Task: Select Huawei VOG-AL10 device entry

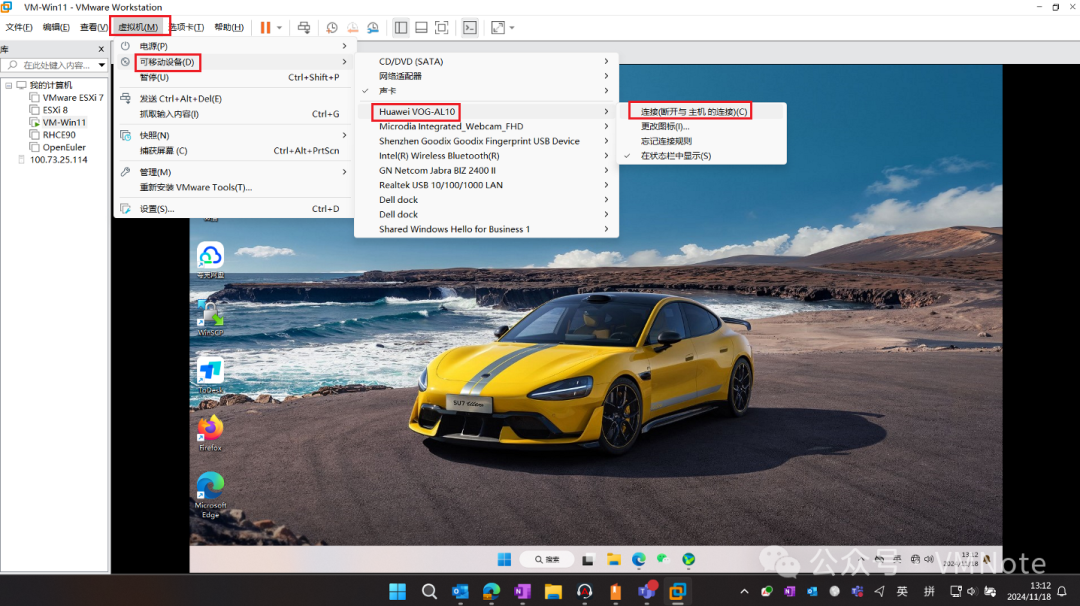Action: tap(486, 112)
